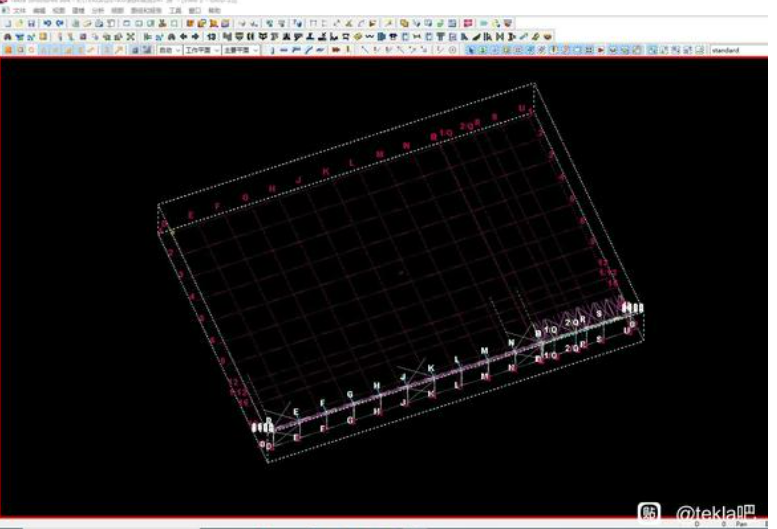Open the 文件 (File) menu
The image size is (777, 529).
coord(19,10)
